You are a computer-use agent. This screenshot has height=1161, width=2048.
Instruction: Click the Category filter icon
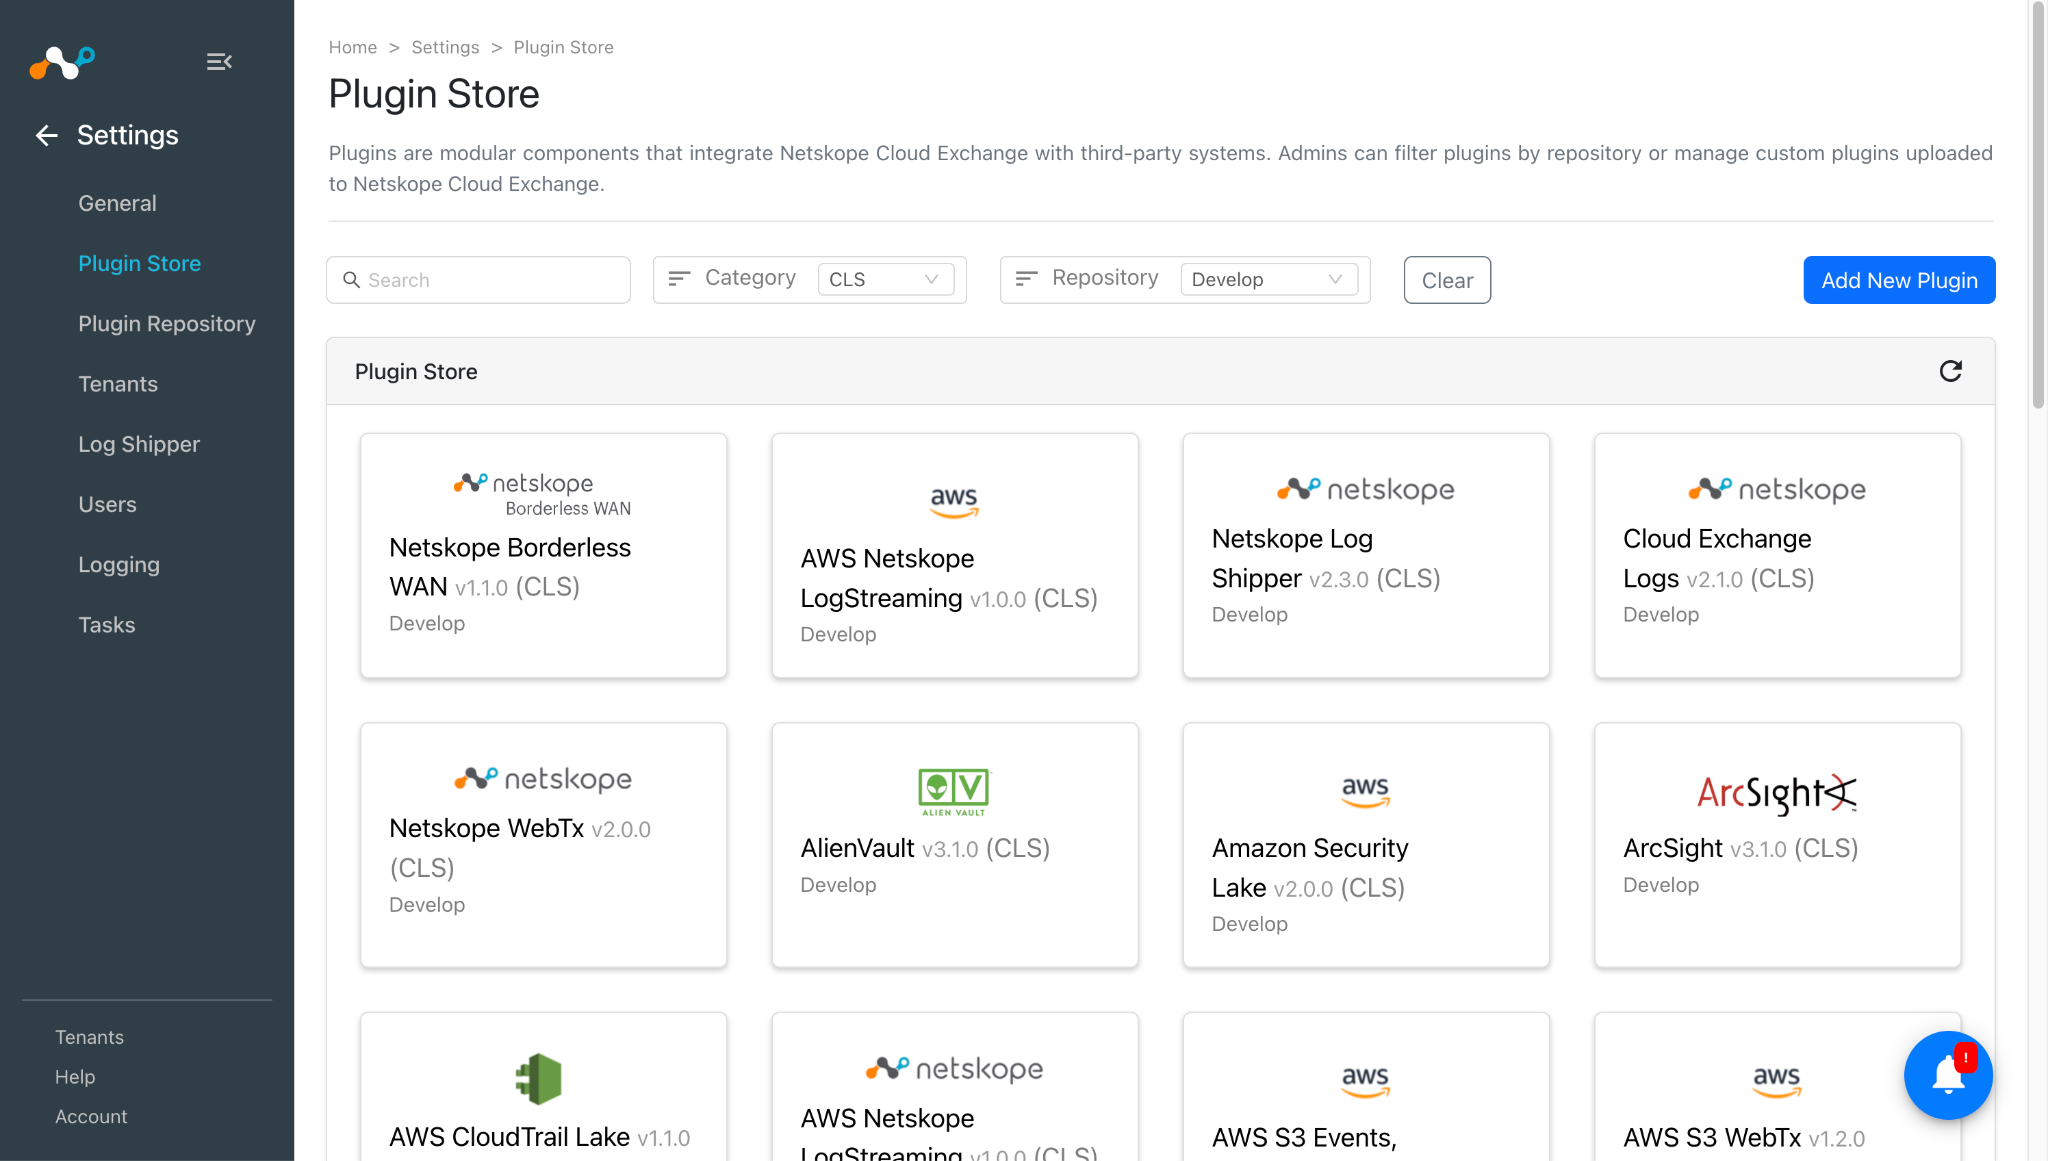[679, 278]
